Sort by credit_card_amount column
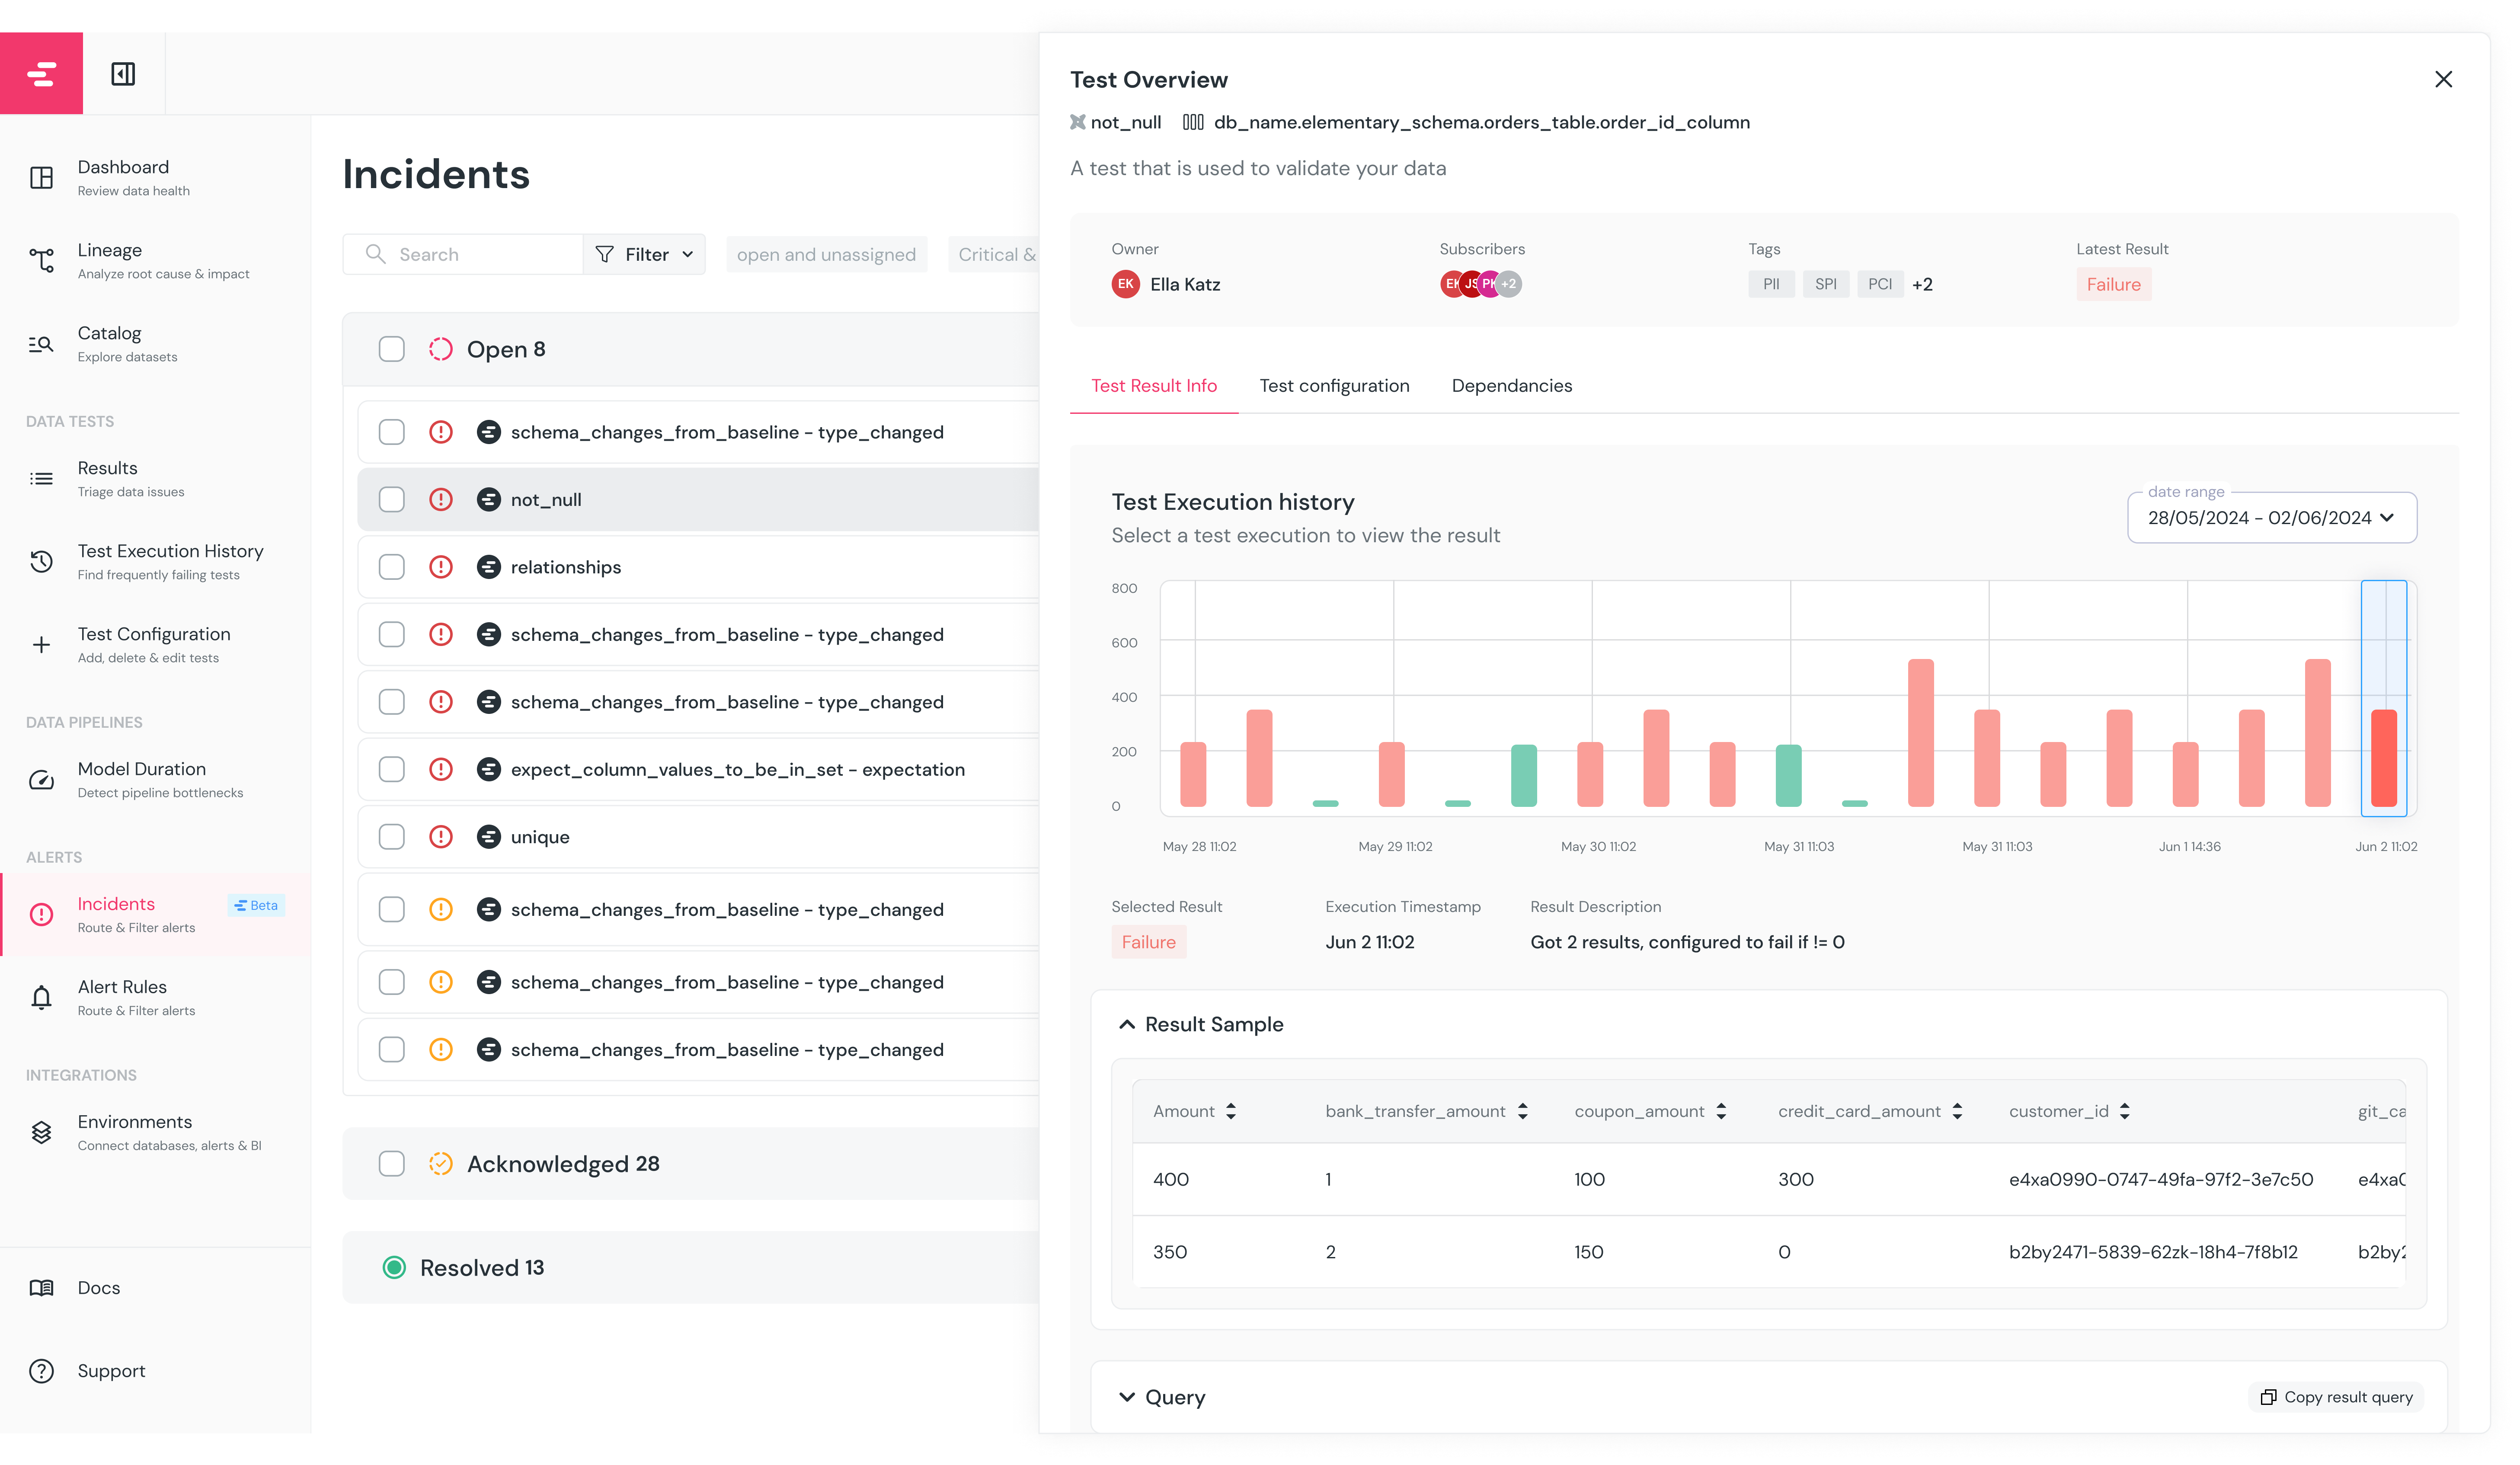This screenshot has height=1465, width=2520. 1956,1111
